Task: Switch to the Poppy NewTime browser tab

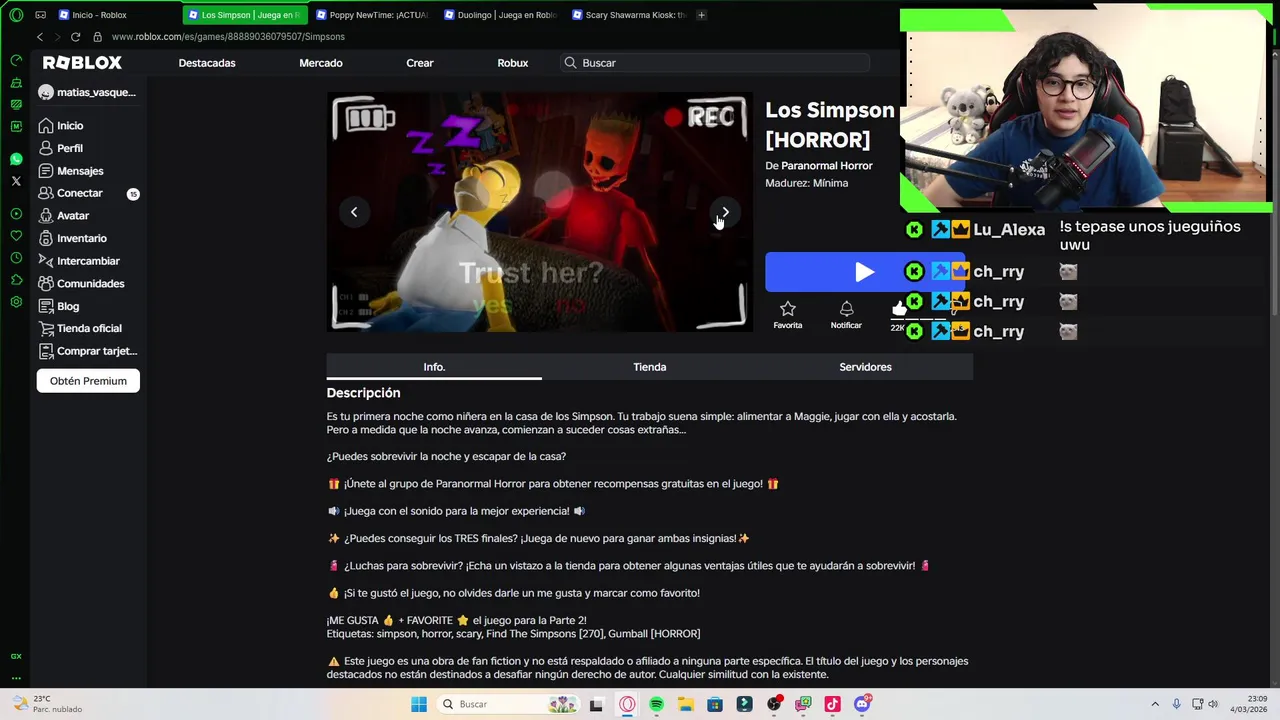Action: point(372,15)
